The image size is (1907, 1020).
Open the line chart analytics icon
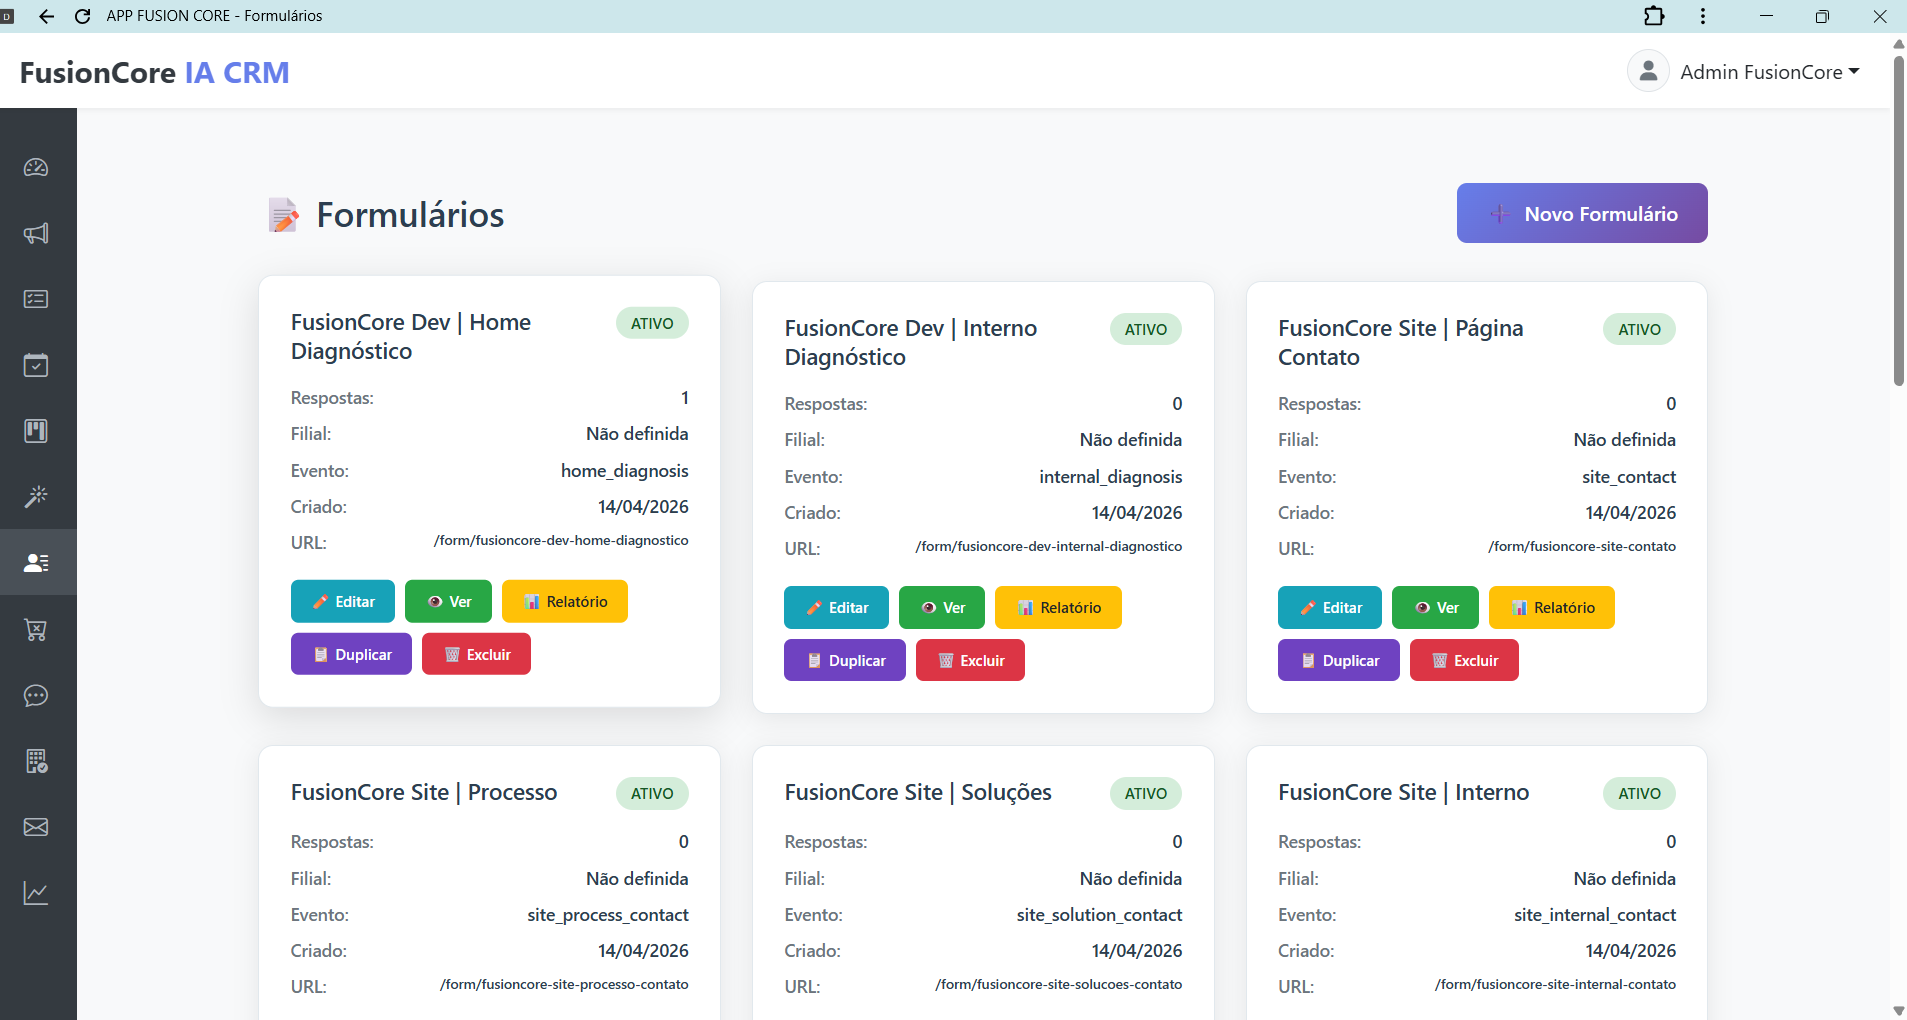coord(36,893)
